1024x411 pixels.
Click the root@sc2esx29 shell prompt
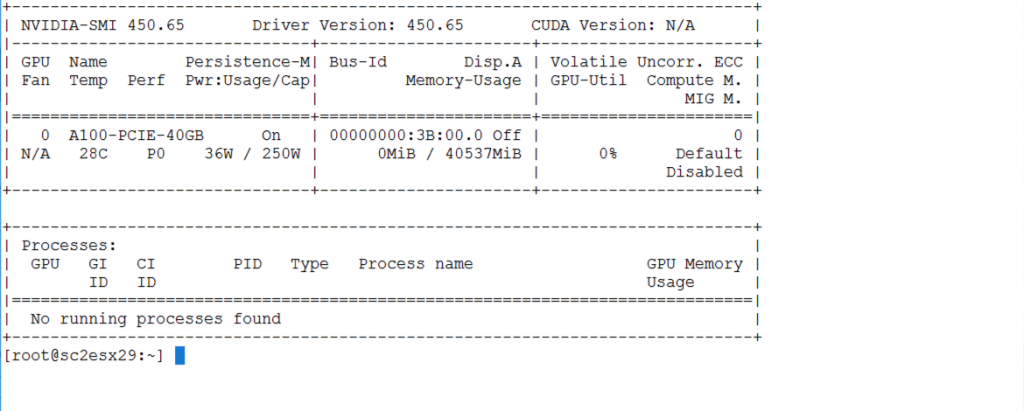pos(82,357)
